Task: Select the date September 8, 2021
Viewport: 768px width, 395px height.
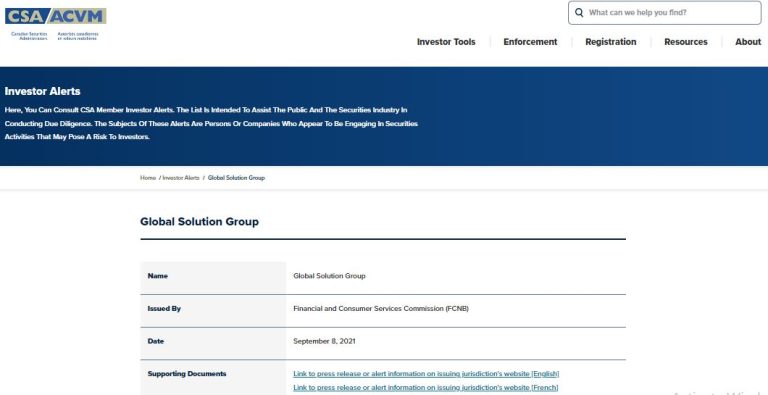Action: click(x=324, y=341)
